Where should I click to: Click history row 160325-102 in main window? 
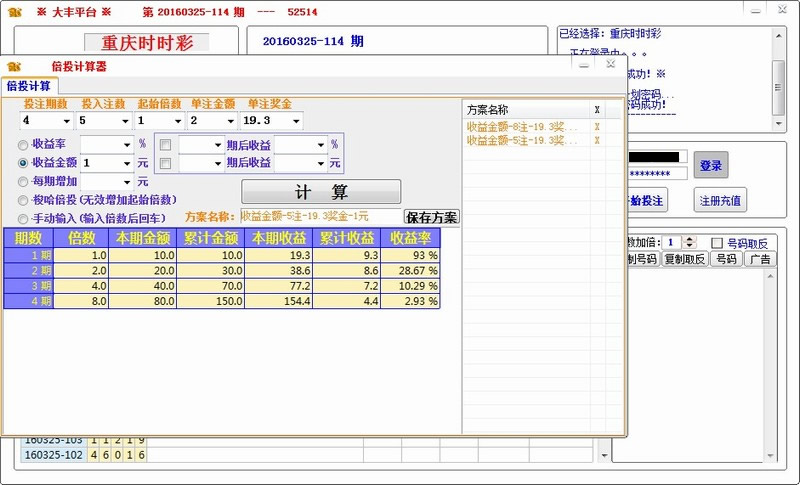[306, 455]
